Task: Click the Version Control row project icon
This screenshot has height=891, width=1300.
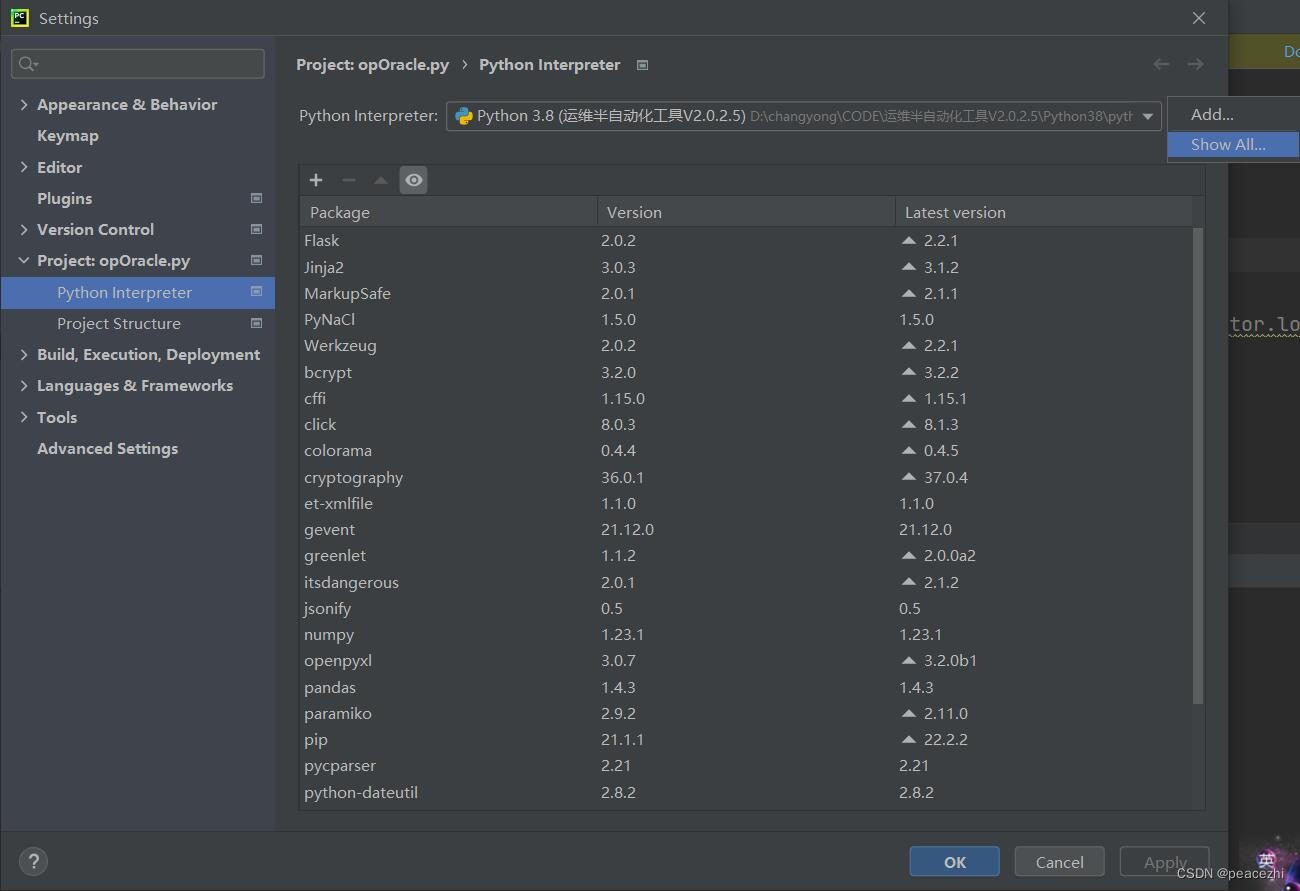Action: pyautogui.click(x=256, y=229)
